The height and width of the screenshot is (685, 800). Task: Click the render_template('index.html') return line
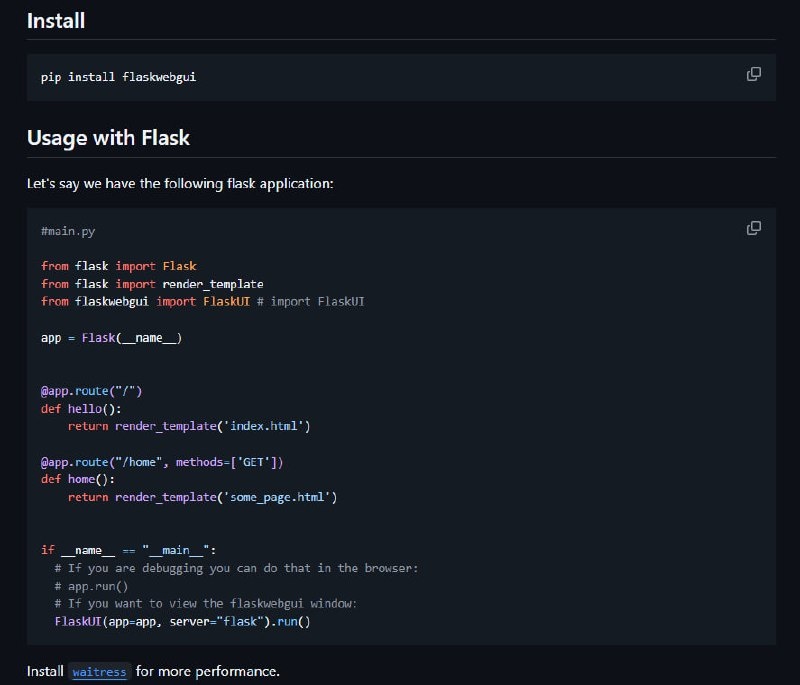click(189, 426)
